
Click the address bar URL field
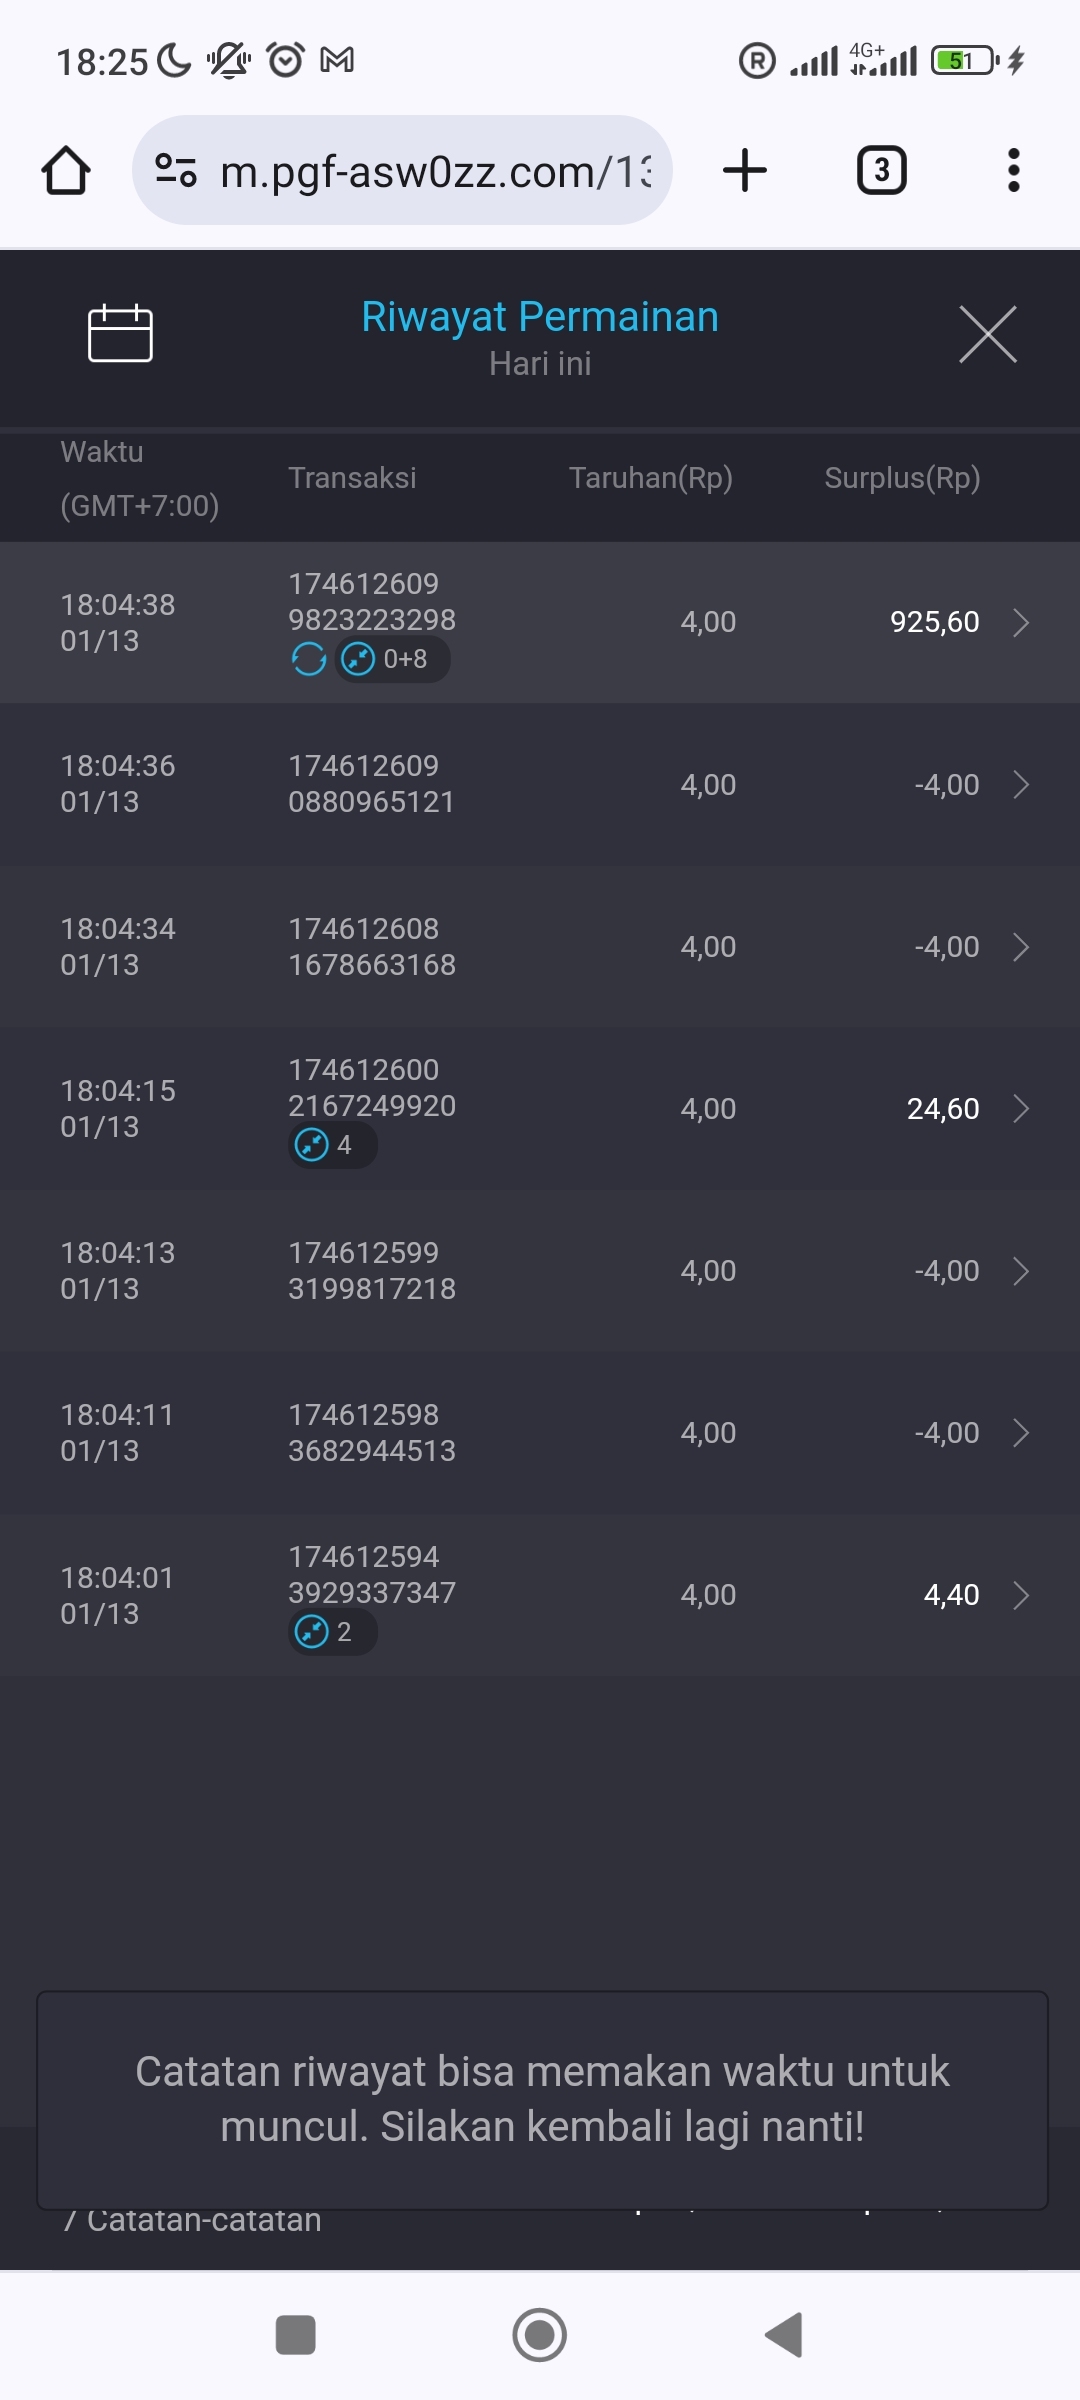(435, 172)
